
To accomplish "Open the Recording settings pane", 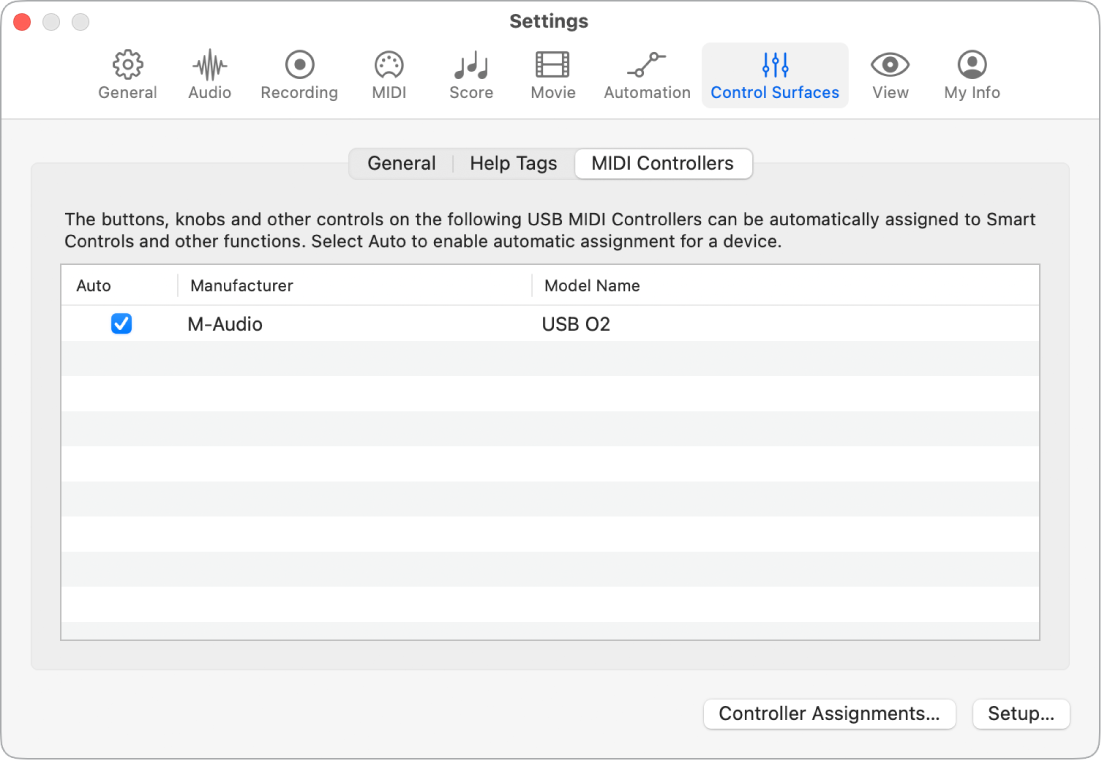I will click(299, 74).
